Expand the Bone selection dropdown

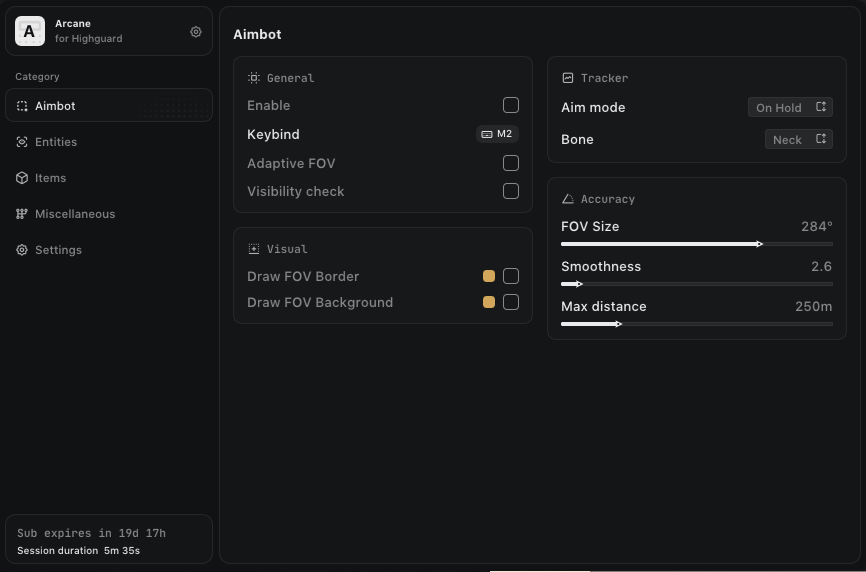(798, 140)
